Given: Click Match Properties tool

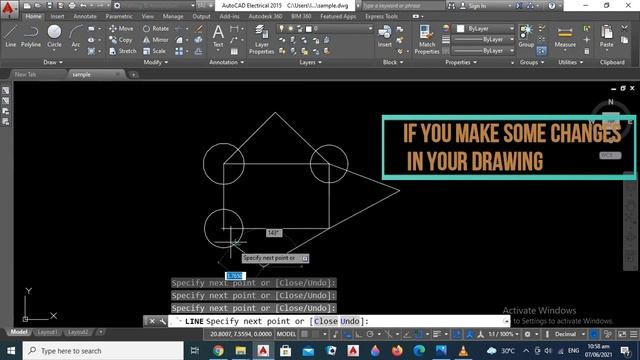Looking at the screenshot, I should [427, 39].
